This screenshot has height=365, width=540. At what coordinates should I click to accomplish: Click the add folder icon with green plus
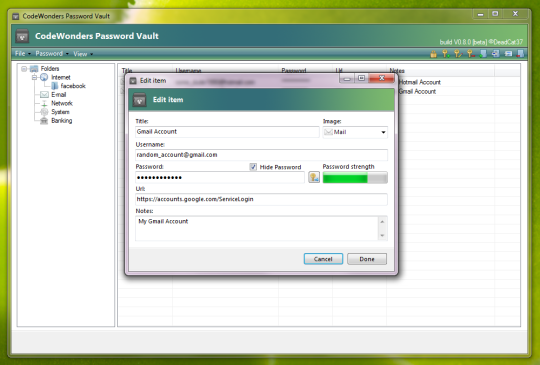(x=483, y=54)
